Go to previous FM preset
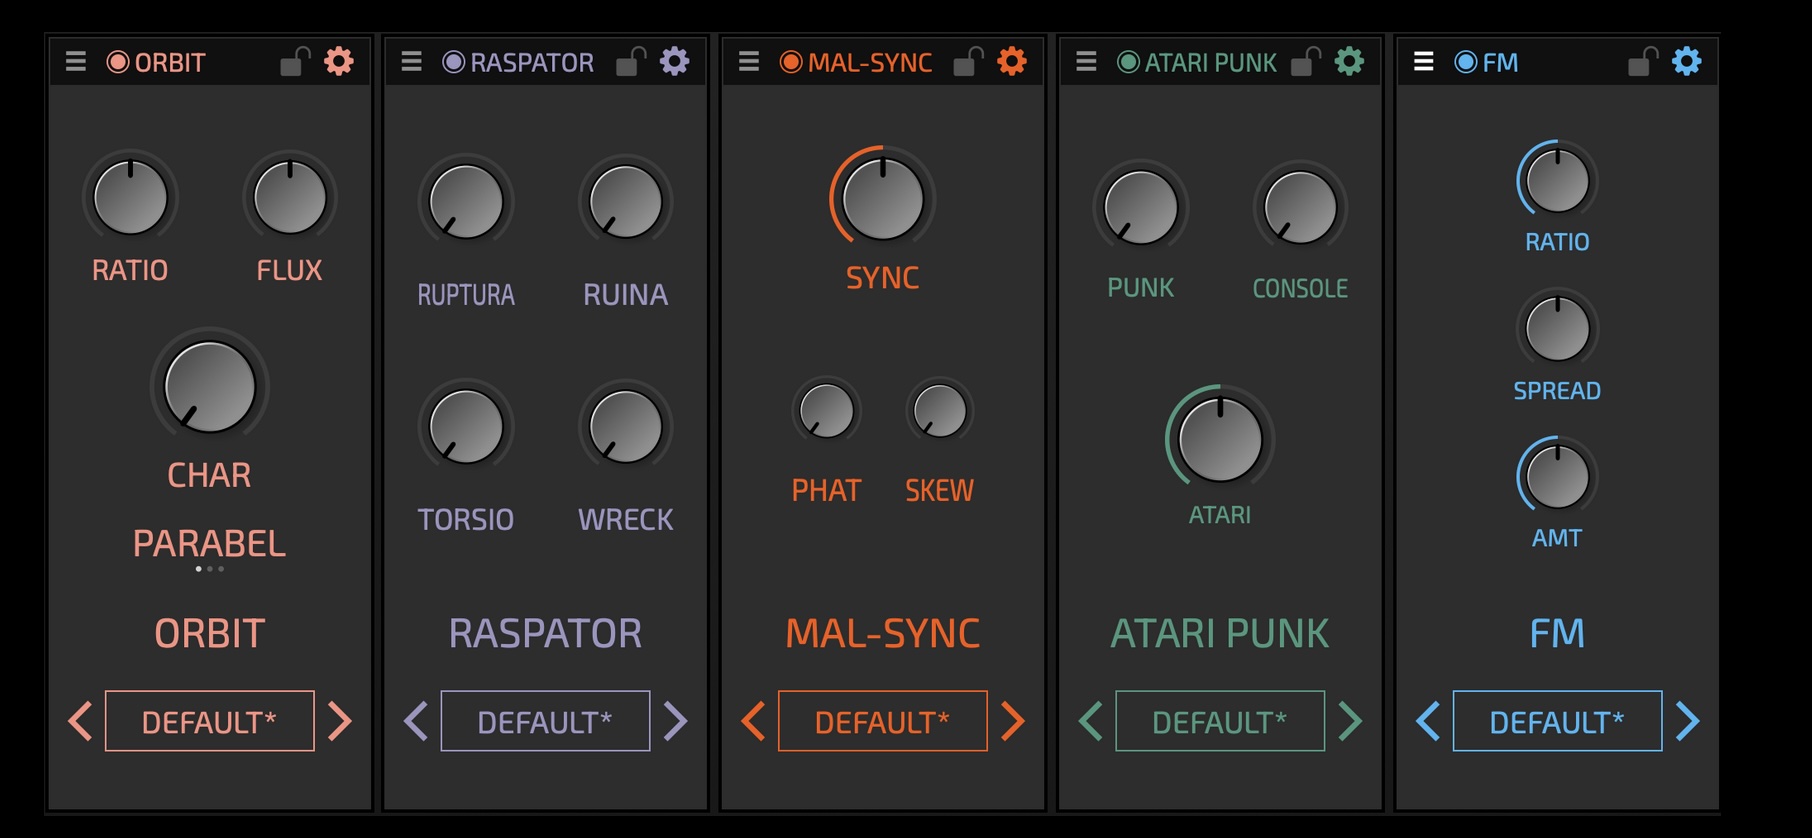The width and height of the screenshot is (1812, 838). pyautogui.click(x=1429, y=721)
